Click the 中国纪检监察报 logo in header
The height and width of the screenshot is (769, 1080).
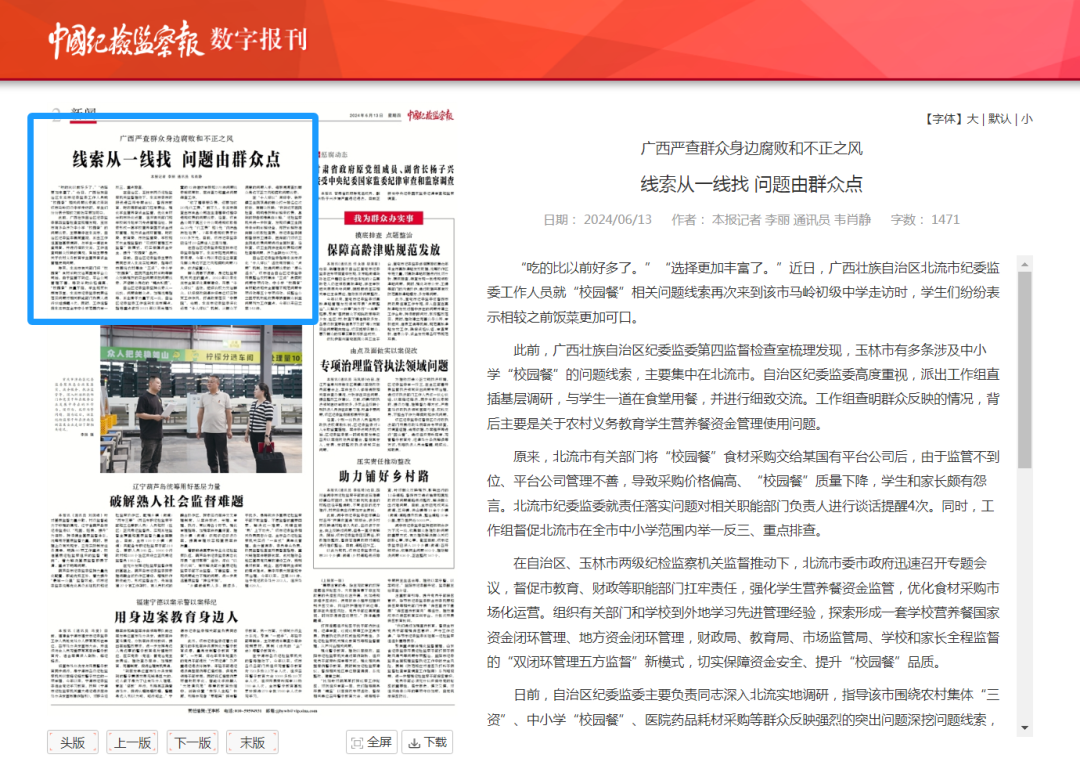point(125,39)
